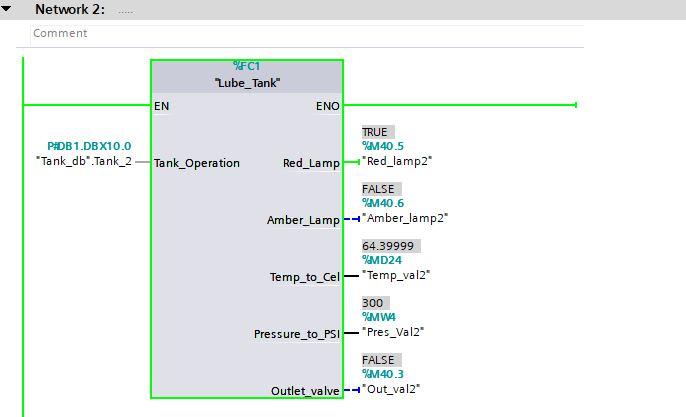Click the Red_Lamp output parameter
Image resolution: width=686 pixels, height=417 pixels.
[311, 163]
